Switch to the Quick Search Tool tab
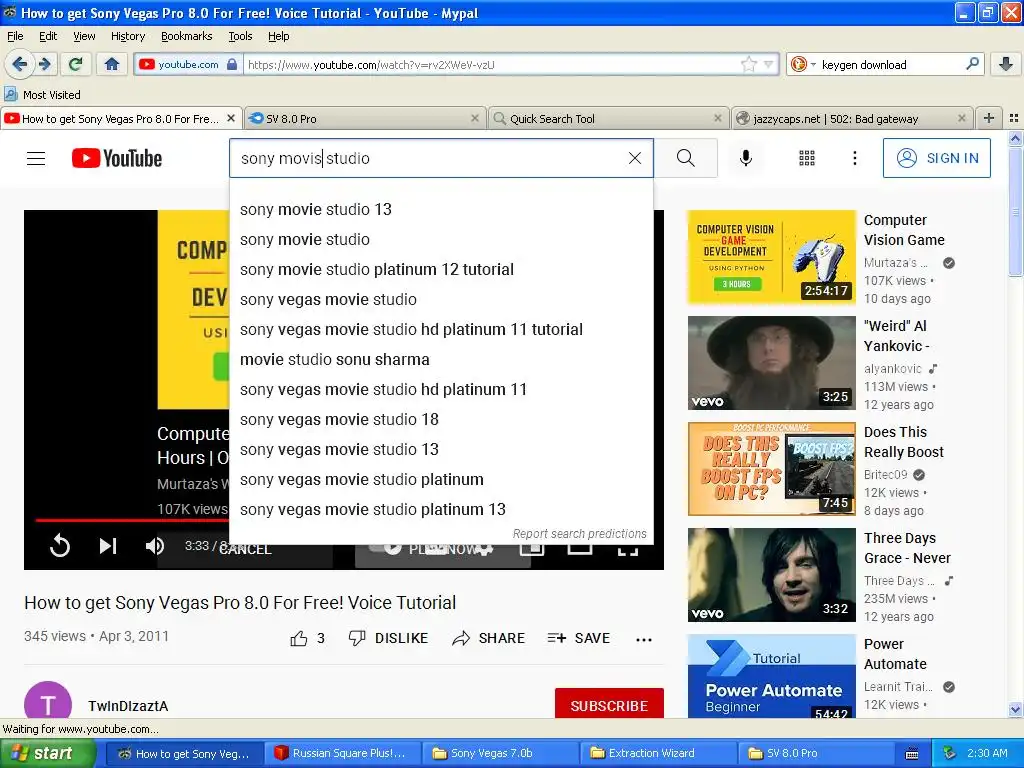 (x=608, y=118)
